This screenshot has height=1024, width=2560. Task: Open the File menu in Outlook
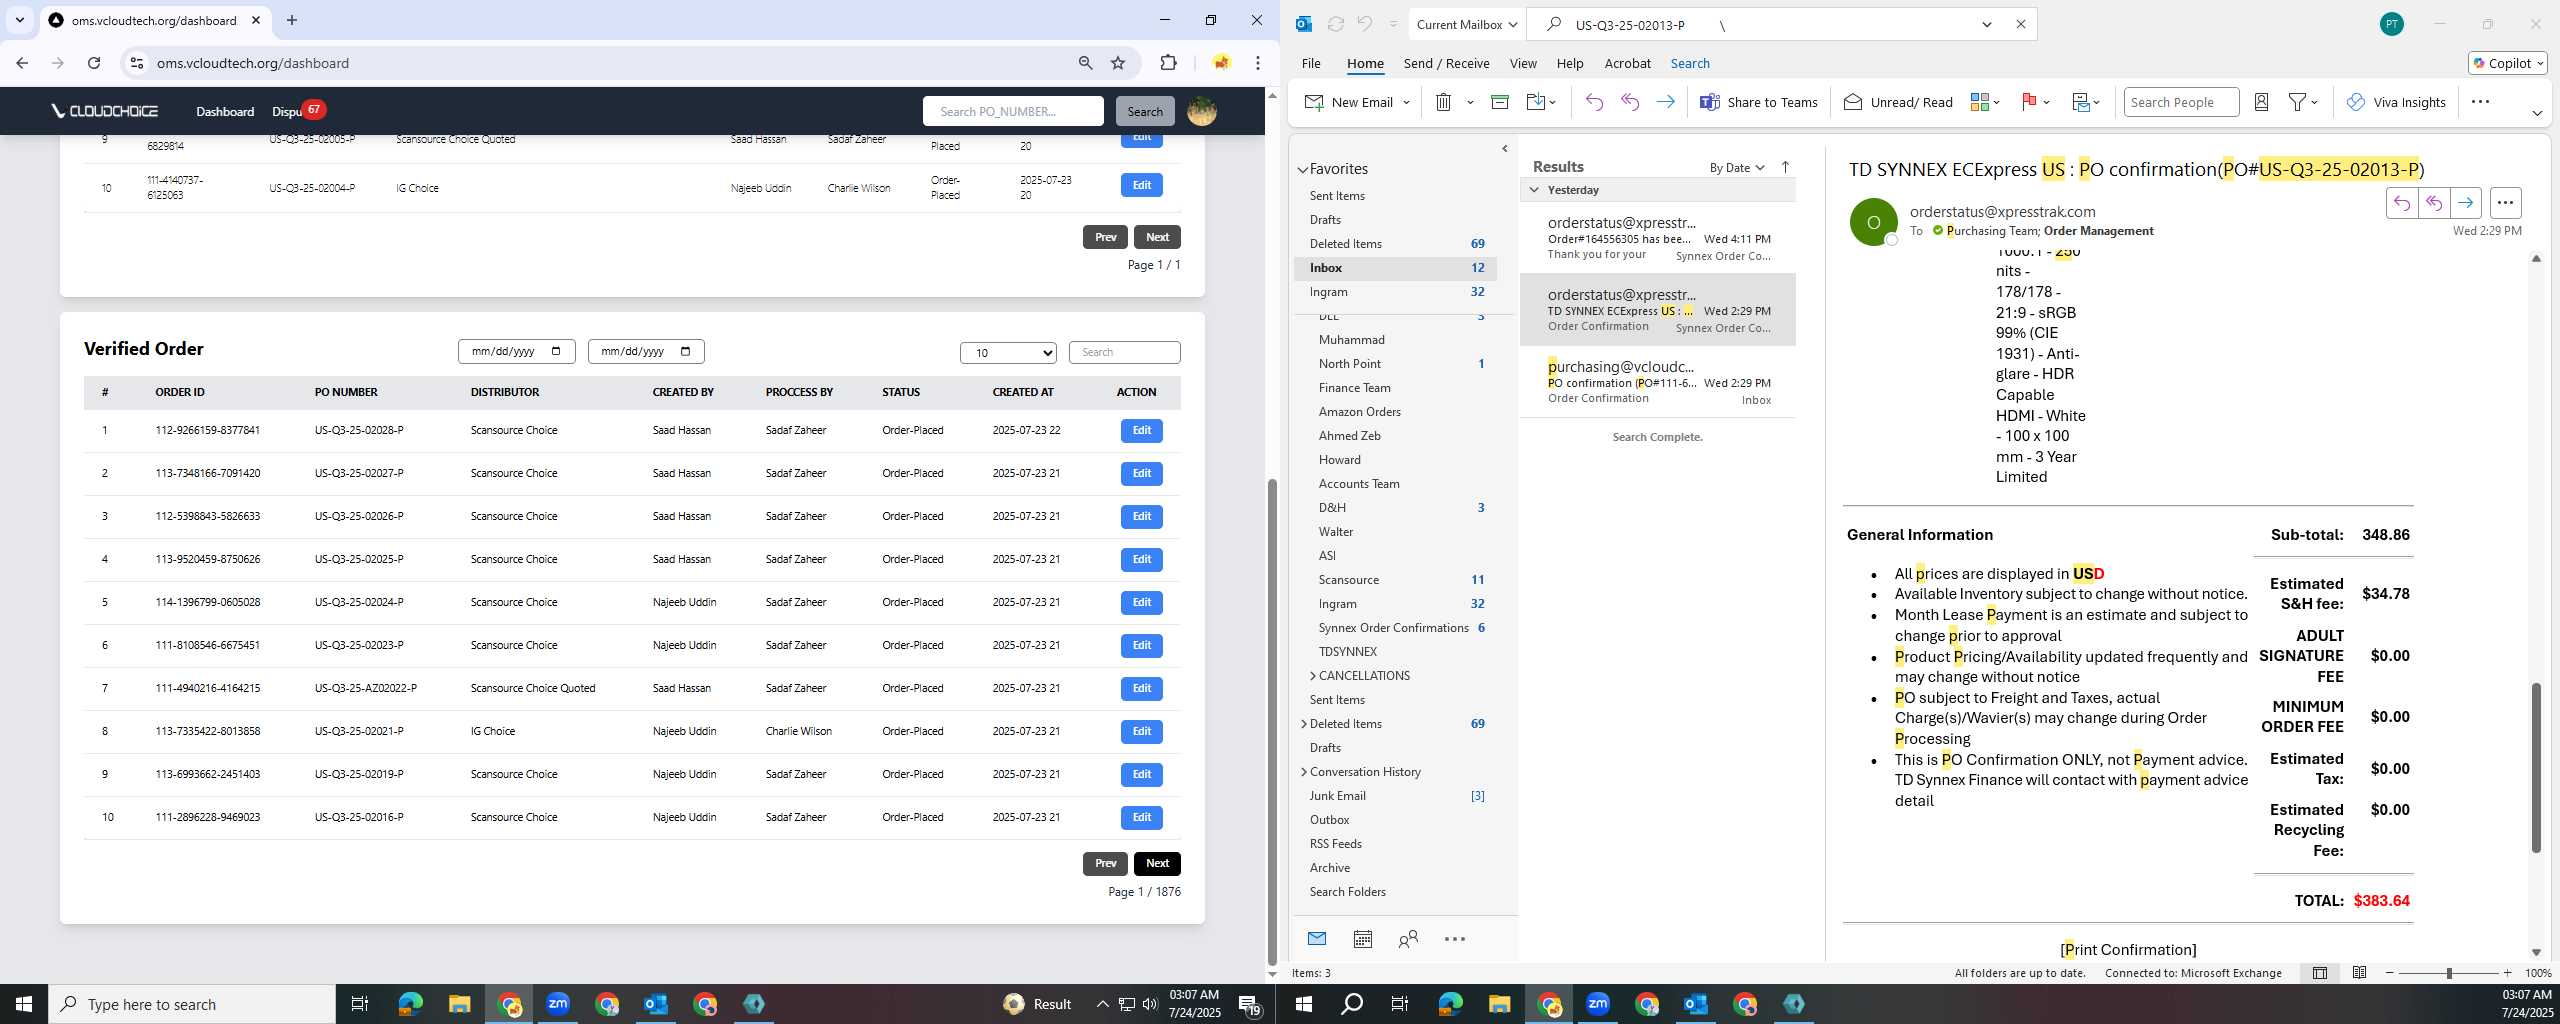pyautogui.click(x=1311, y=63)
